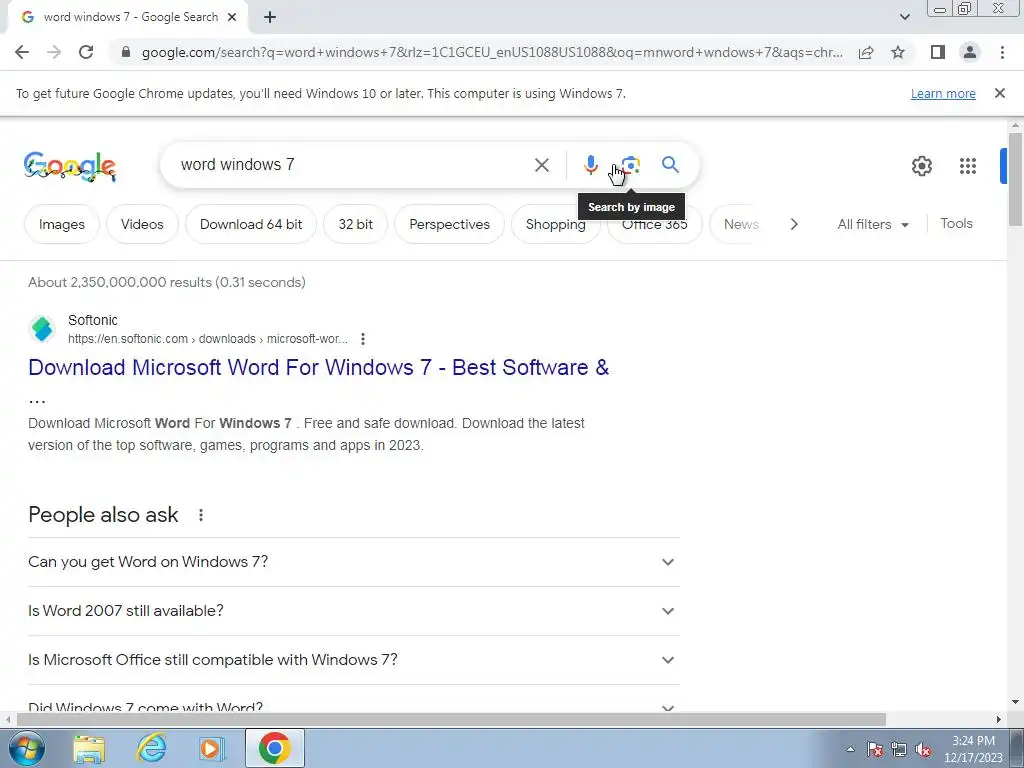
Task: Expand 'Is Microsoft Office still compatible' question
Action: point(354,660)
